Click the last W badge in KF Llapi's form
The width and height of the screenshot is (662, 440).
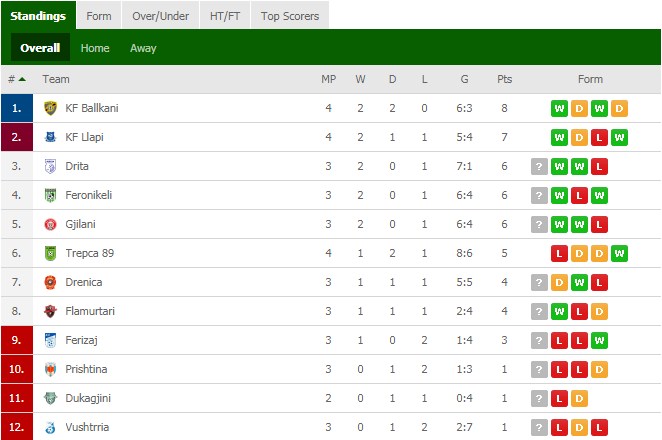[x=619, y=137]
